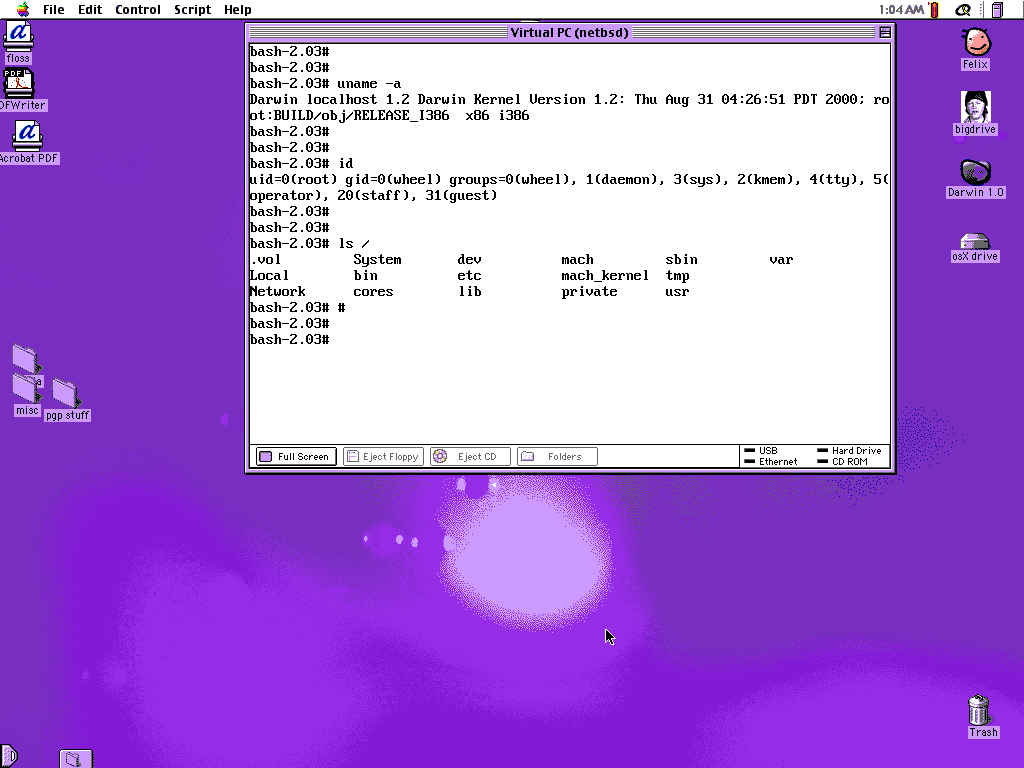Viewport: 1024px width, 768px height.
Task: Click 'var' in the ls listing
Action: [781, 259]
